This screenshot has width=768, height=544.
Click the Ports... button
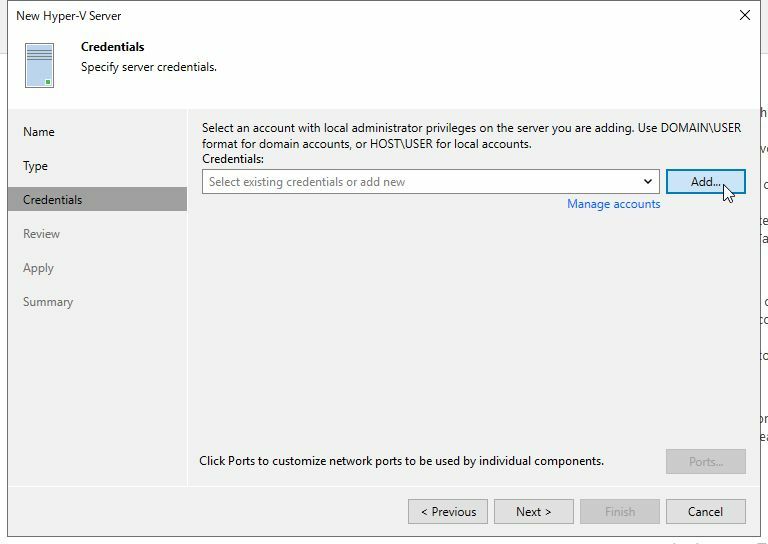705,461
